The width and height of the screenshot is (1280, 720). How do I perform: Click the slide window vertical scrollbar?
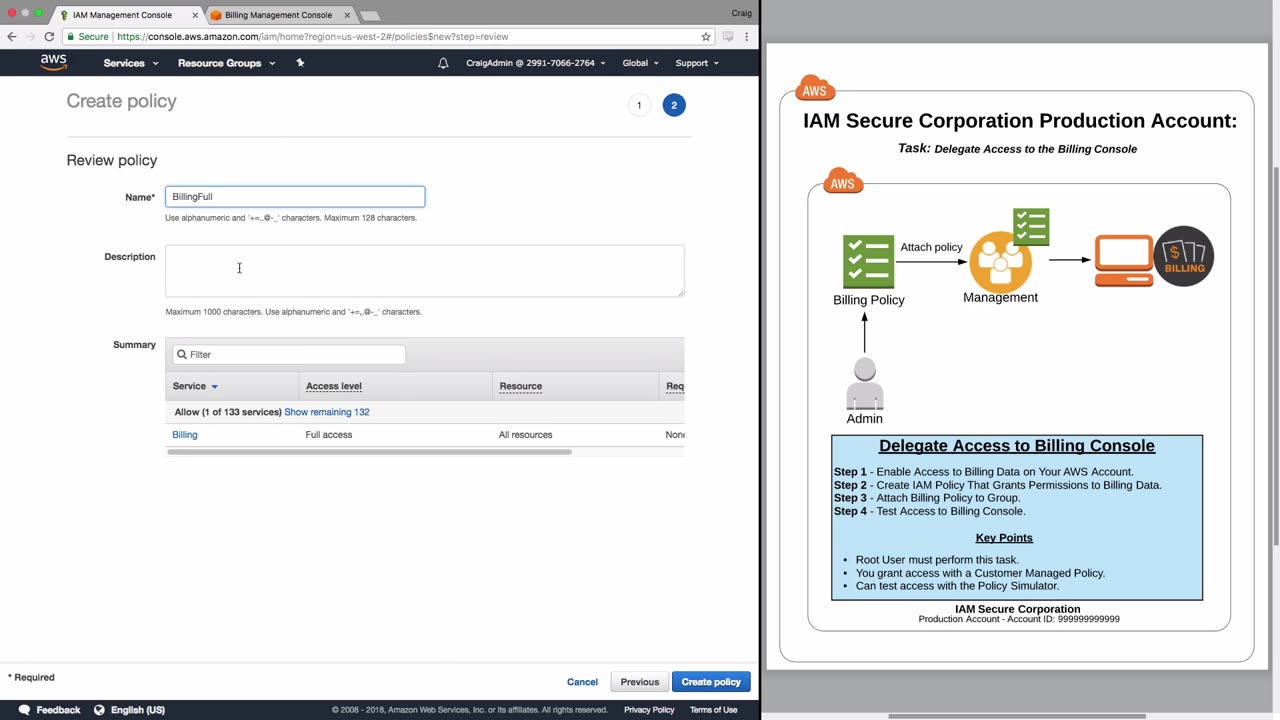1275,357
